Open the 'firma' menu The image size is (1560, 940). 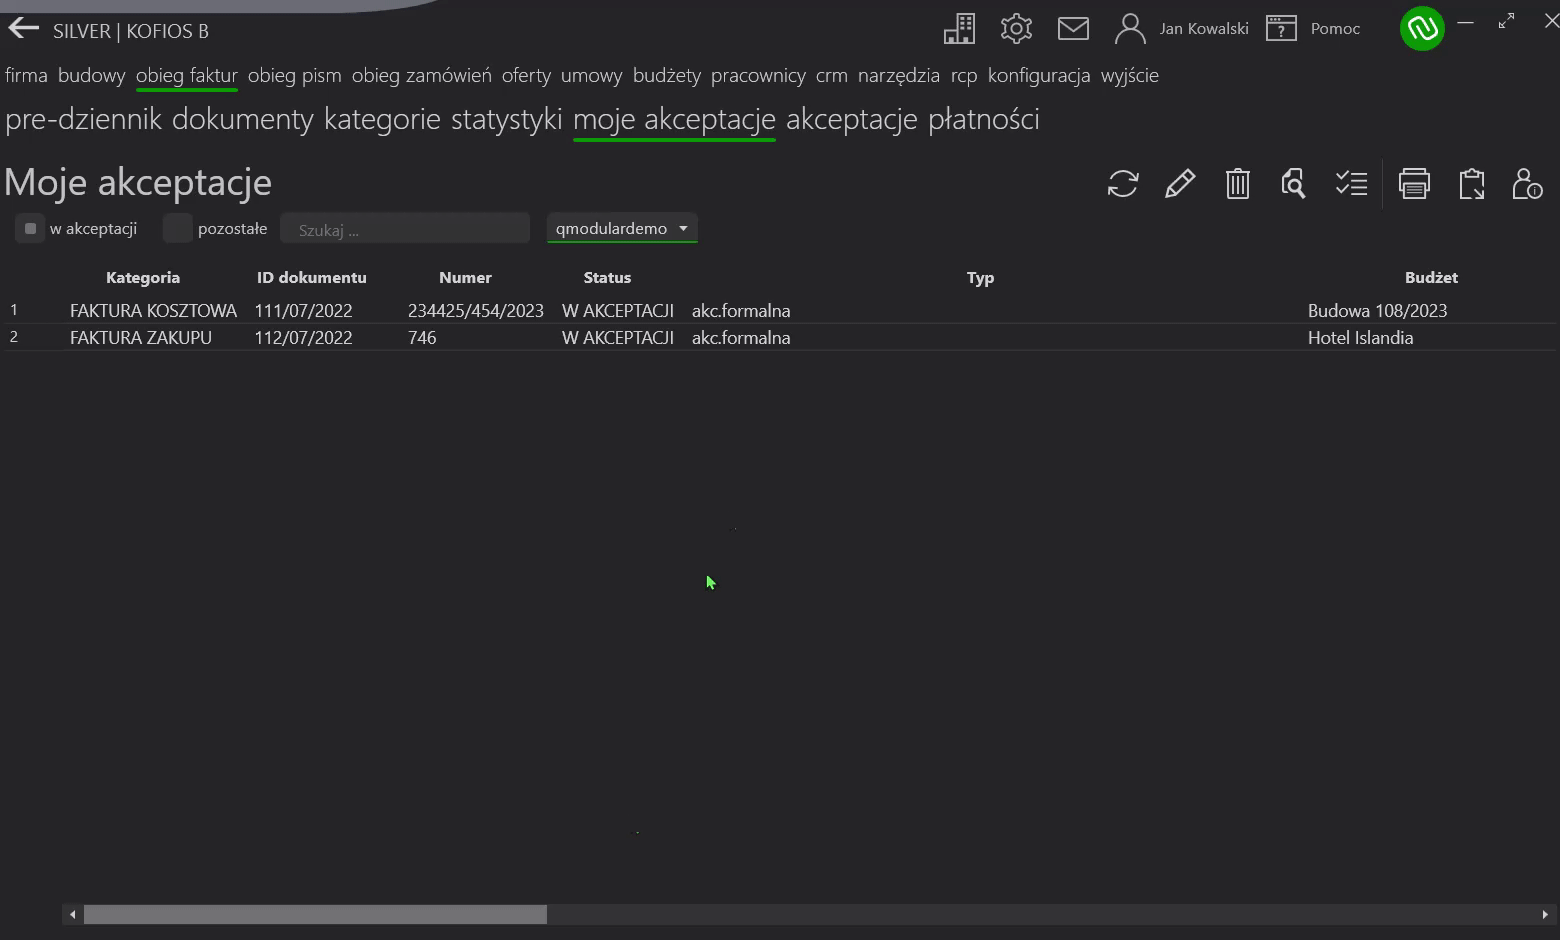(x=26, y=75)
